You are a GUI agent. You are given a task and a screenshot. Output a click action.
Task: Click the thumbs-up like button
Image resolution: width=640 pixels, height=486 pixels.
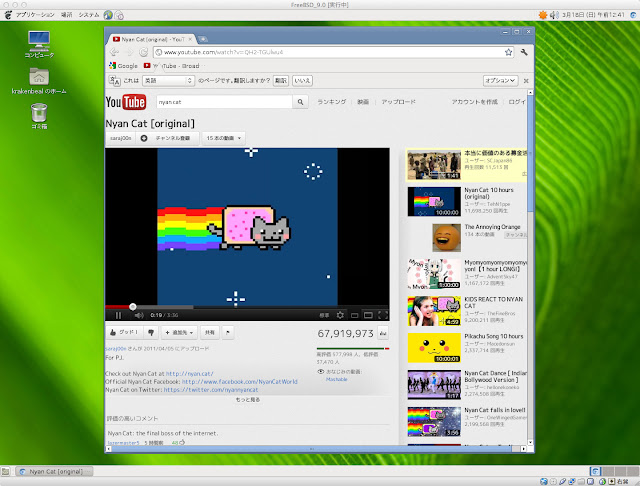tap(124, 333)
